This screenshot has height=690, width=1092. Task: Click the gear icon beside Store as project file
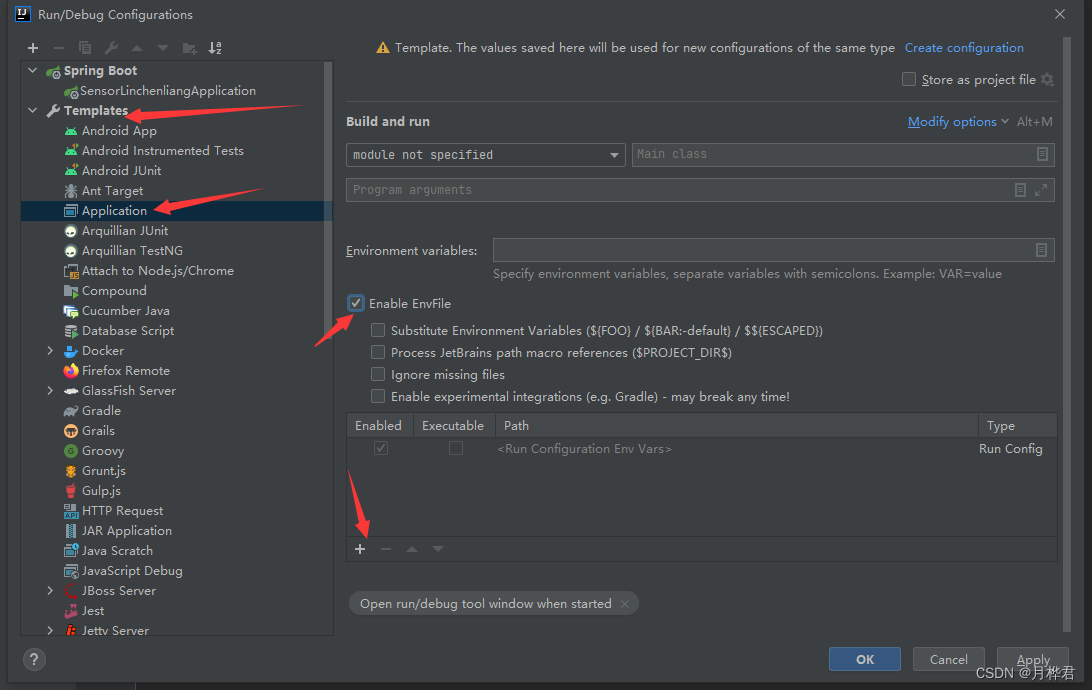tap(1047, 79)
